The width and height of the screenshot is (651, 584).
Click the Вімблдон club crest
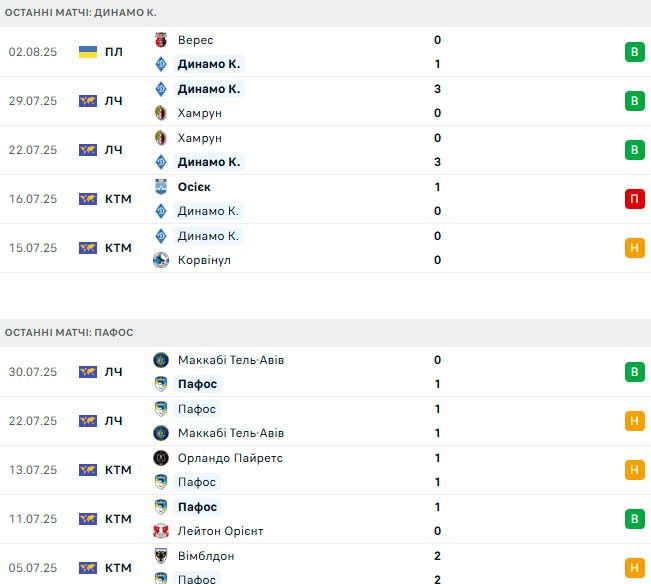(161, 556)
